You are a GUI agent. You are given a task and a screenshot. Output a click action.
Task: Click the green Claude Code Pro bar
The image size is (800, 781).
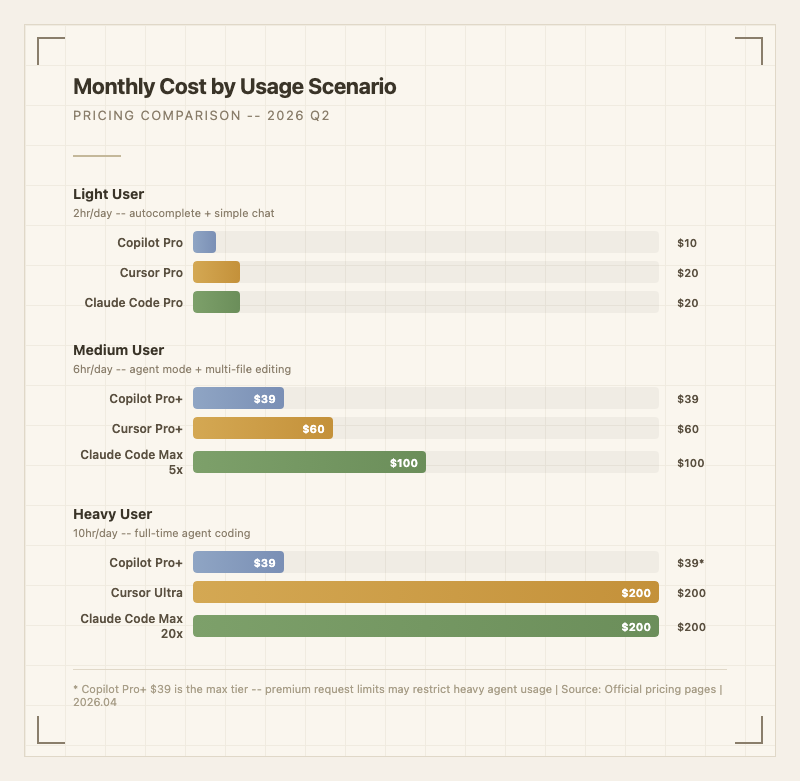coord(216,302)
